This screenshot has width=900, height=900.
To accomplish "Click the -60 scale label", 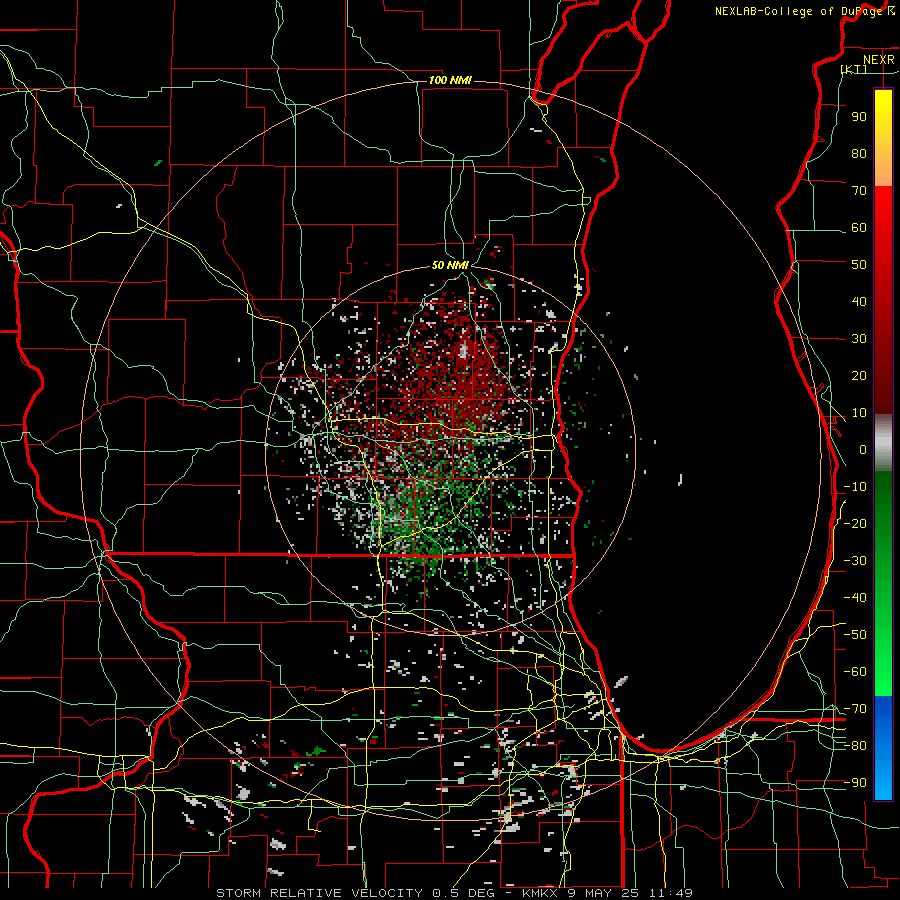I will tap(855, 672).
